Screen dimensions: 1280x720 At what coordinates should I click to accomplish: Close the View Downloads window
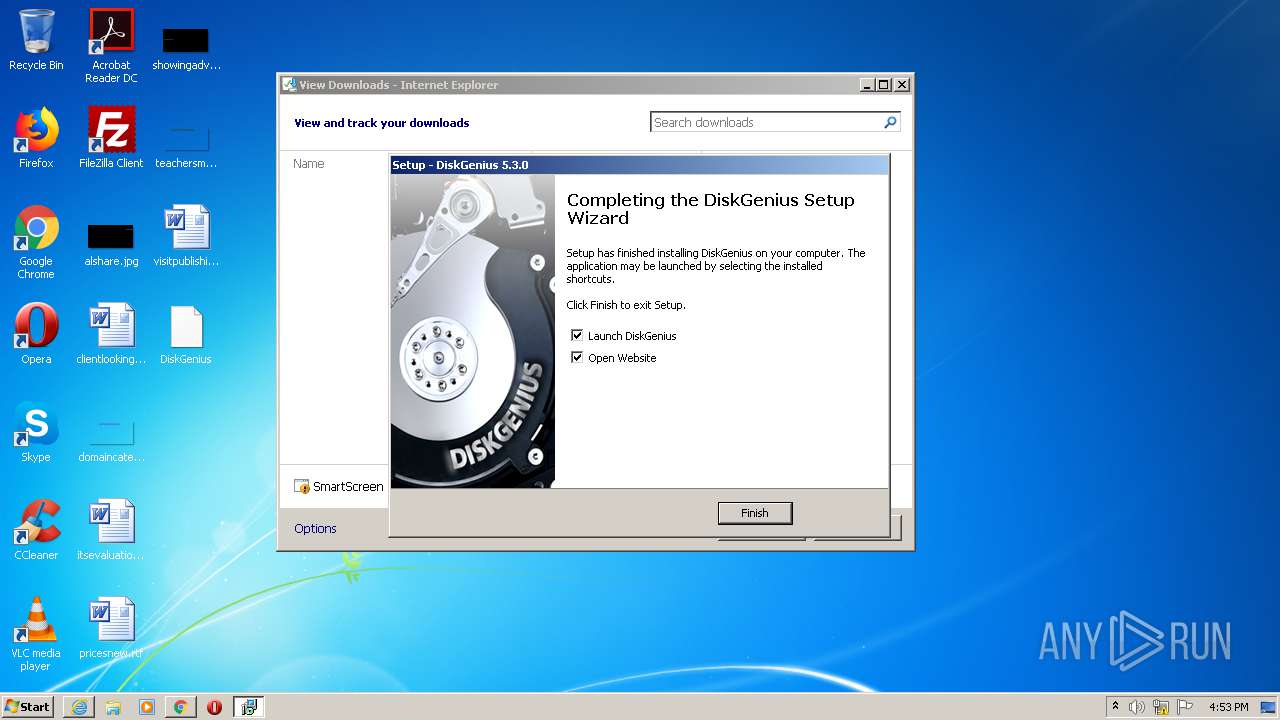[902, 85]
